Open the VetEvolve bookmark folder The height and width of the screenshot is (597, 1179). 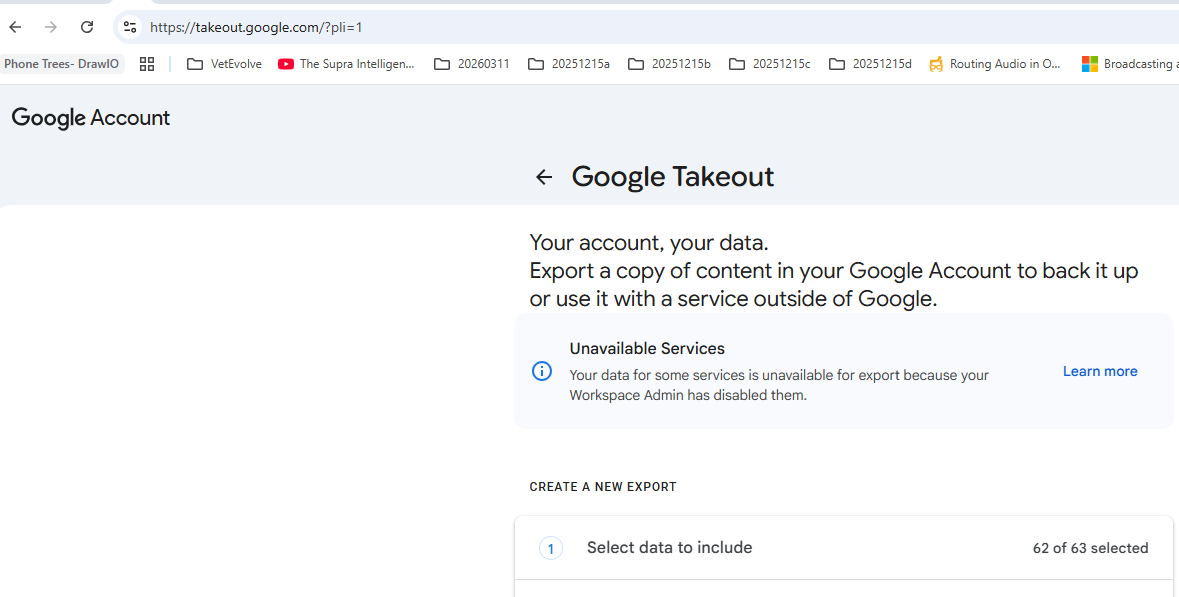pos(224,64)
